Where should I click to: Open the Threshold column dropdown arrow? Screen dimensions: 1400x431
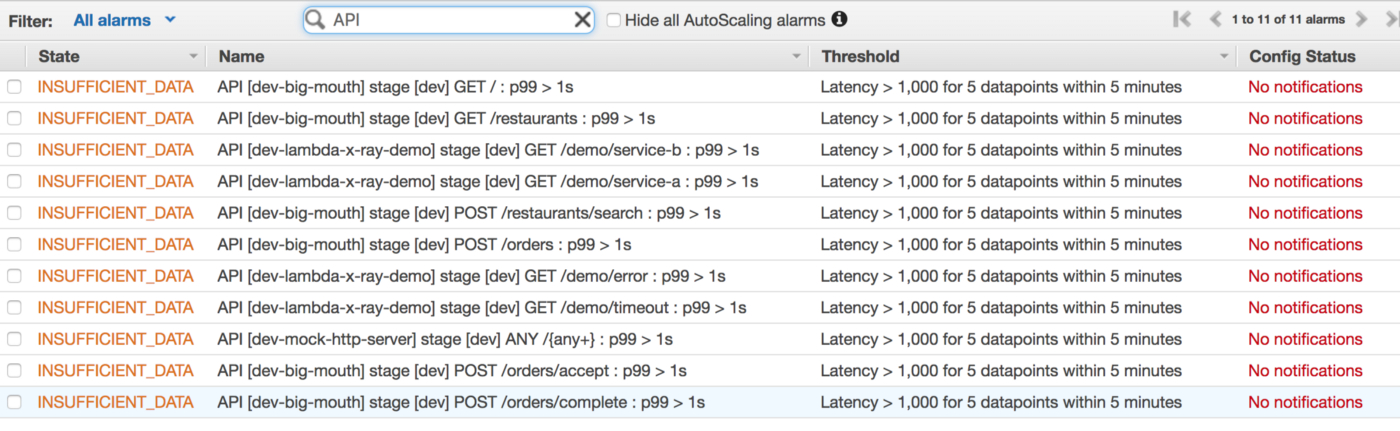pyautogui.click(x=1224, y=57)
